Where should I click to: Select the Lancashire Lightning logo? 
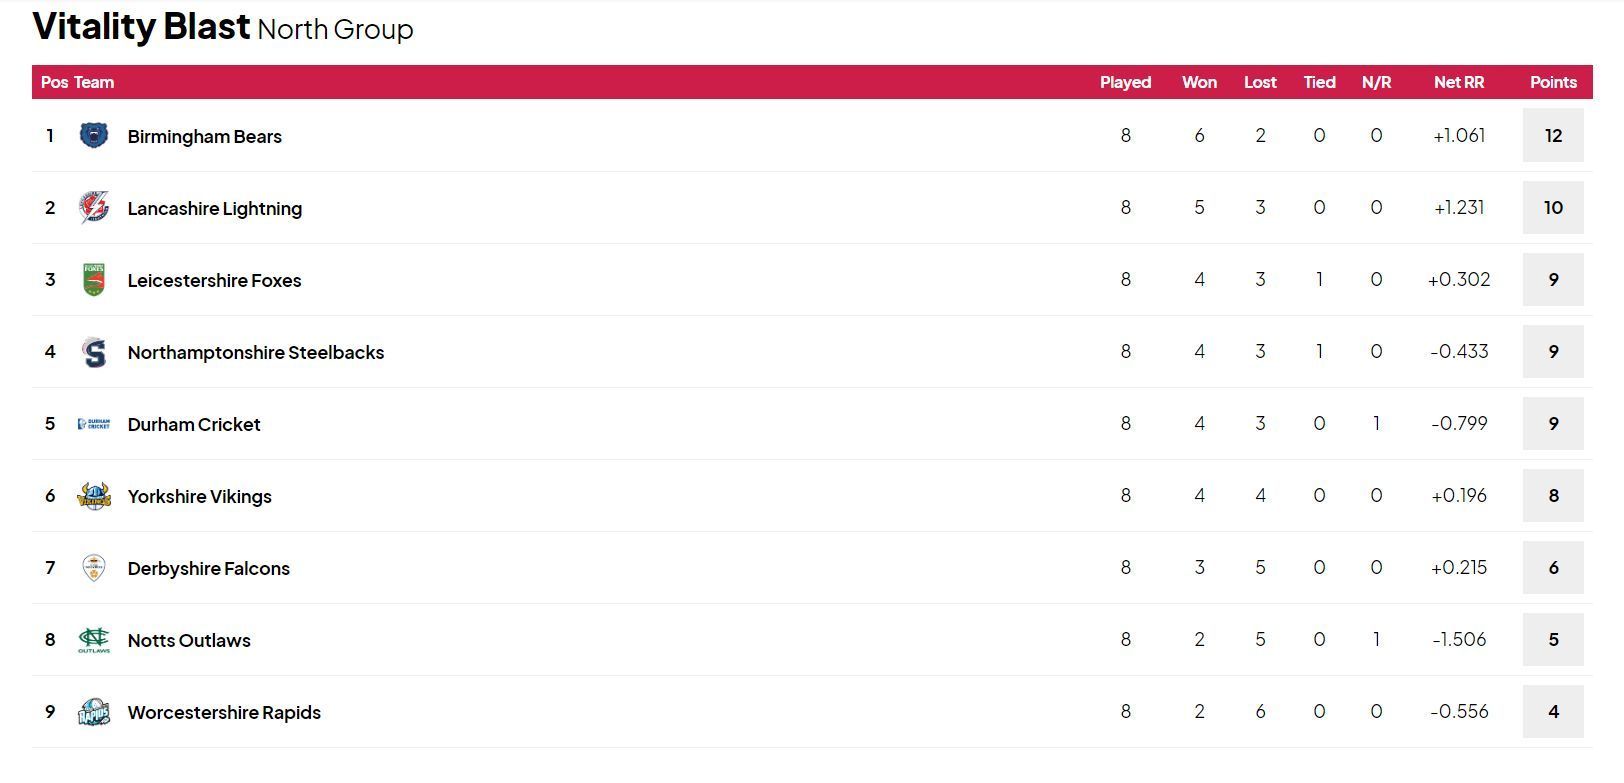95,208
